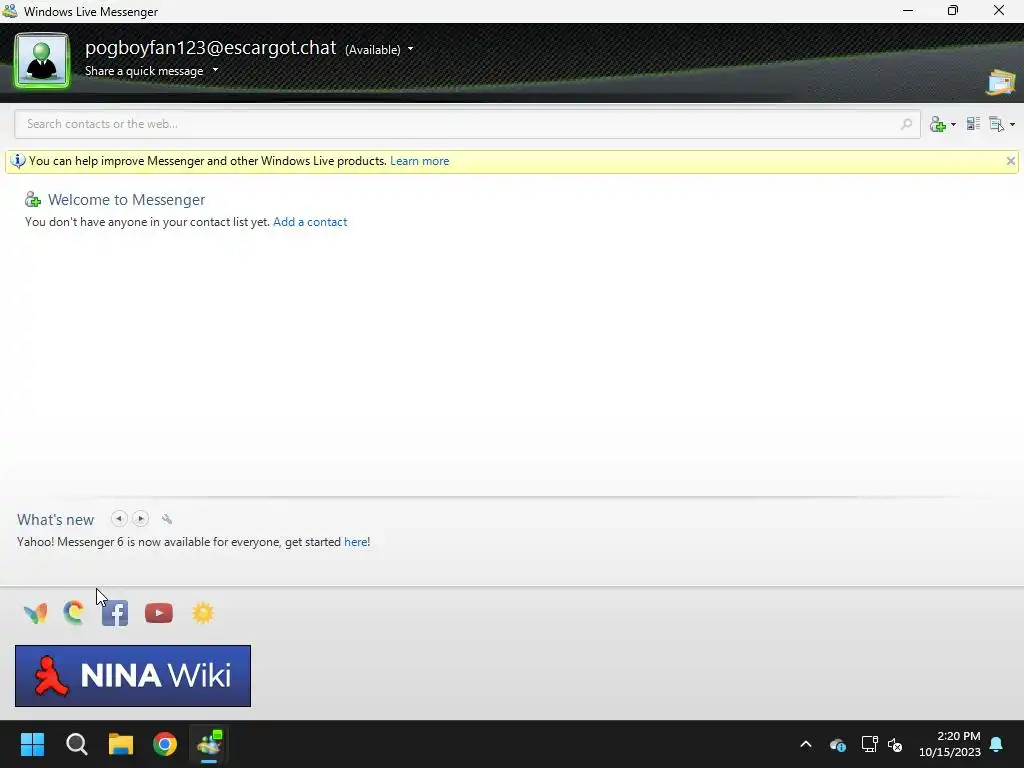
Task: Open the dropdown arrow beside Show menu icon
Action: pos(1012,125)
